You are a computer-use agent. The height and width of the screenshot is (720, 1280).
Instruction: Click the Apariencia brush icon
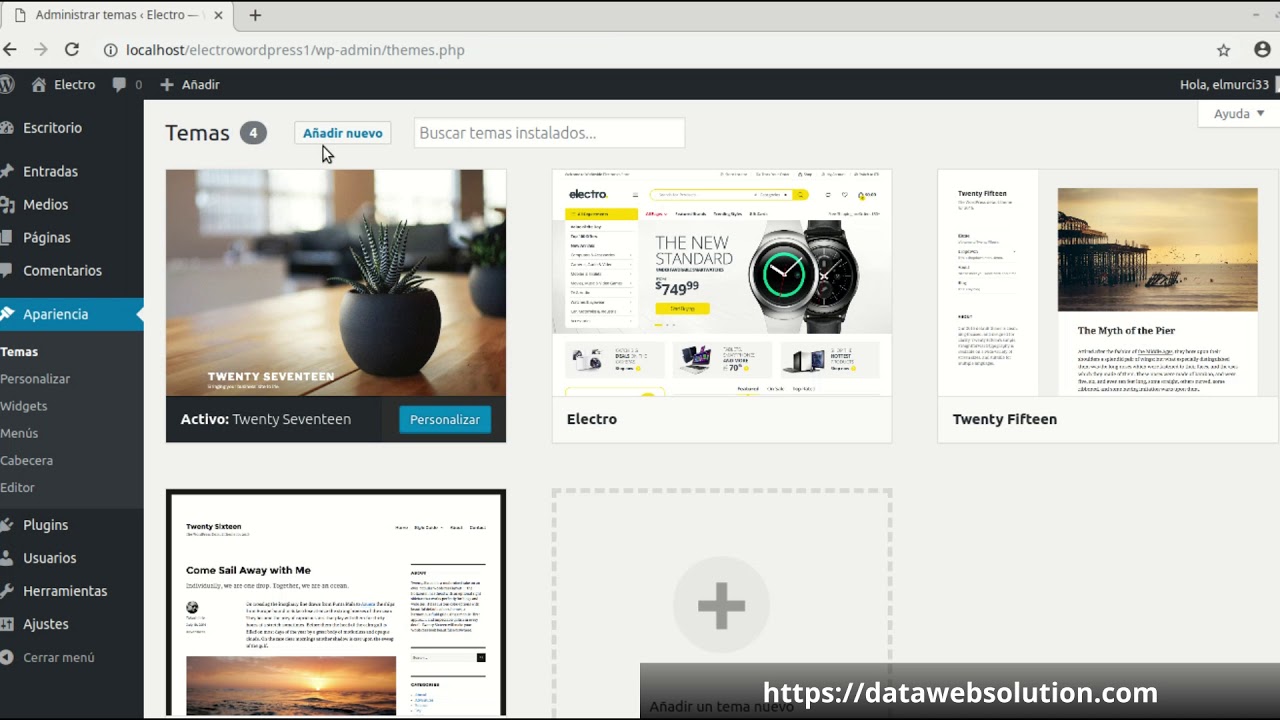pyautogui.click(x=7, y=313)
